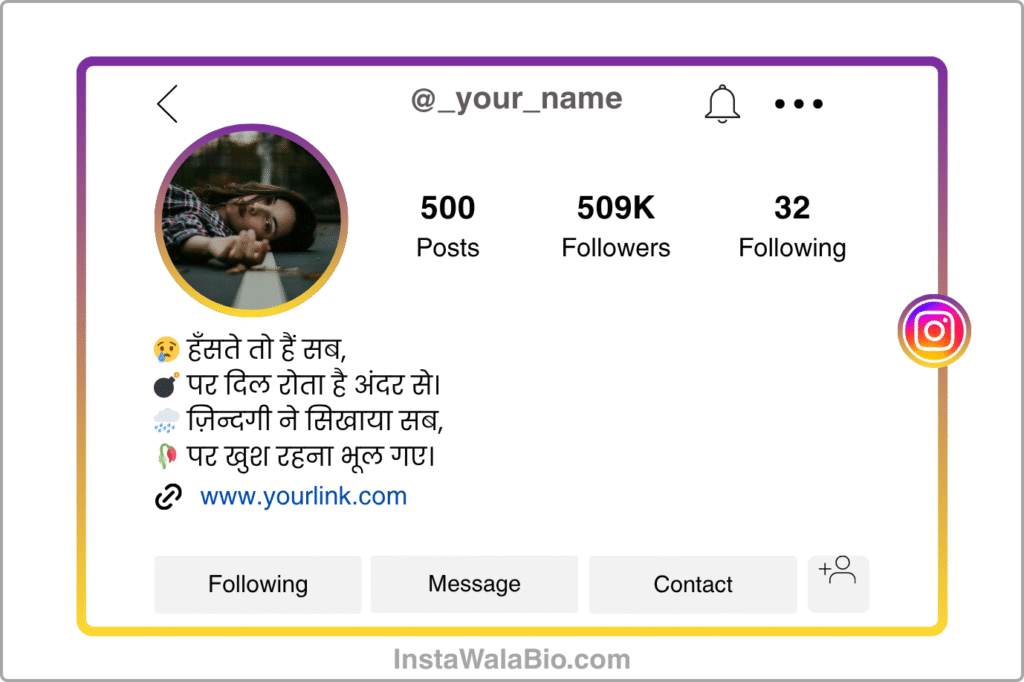1024x682 pixels.
Task: Tap the notification bell icon
Action: coord(722,104)
